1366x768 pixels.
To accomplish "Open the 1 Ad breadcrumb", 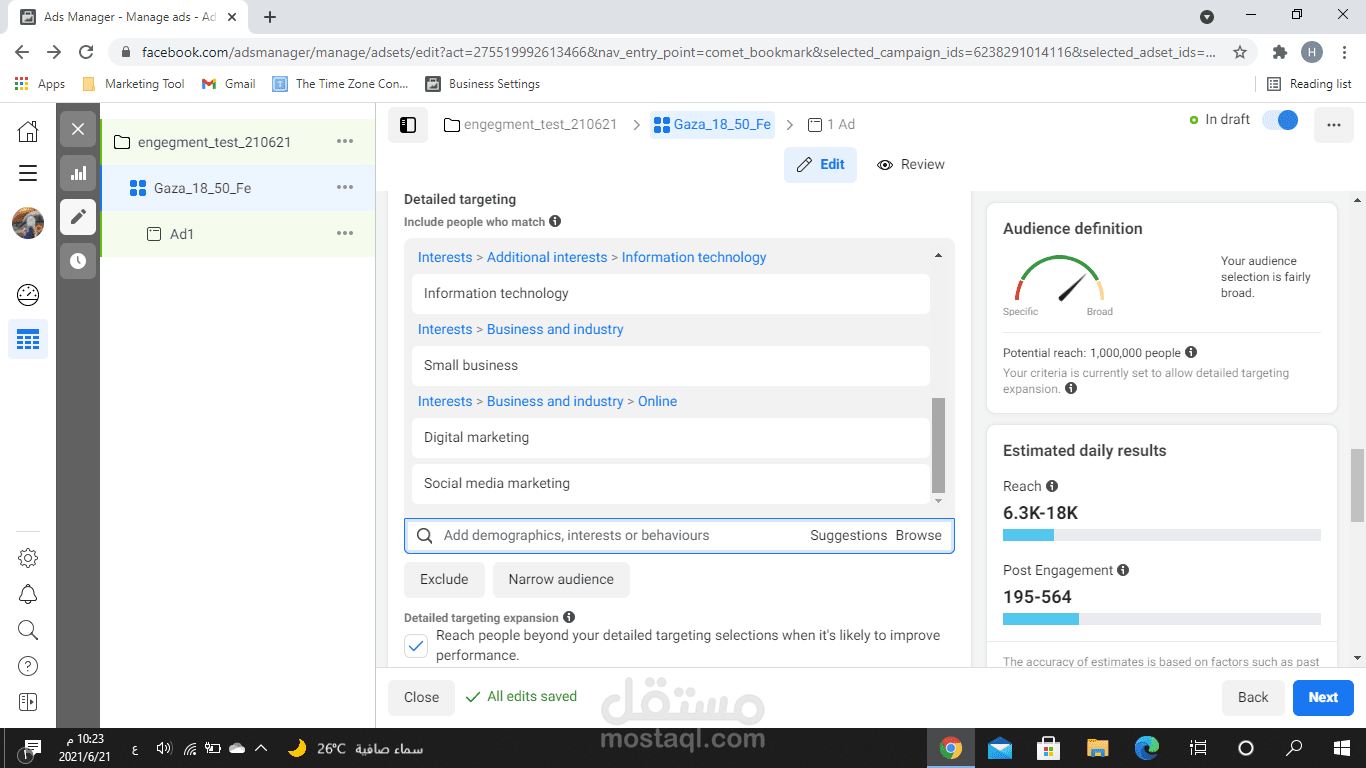I will (831, 125).
